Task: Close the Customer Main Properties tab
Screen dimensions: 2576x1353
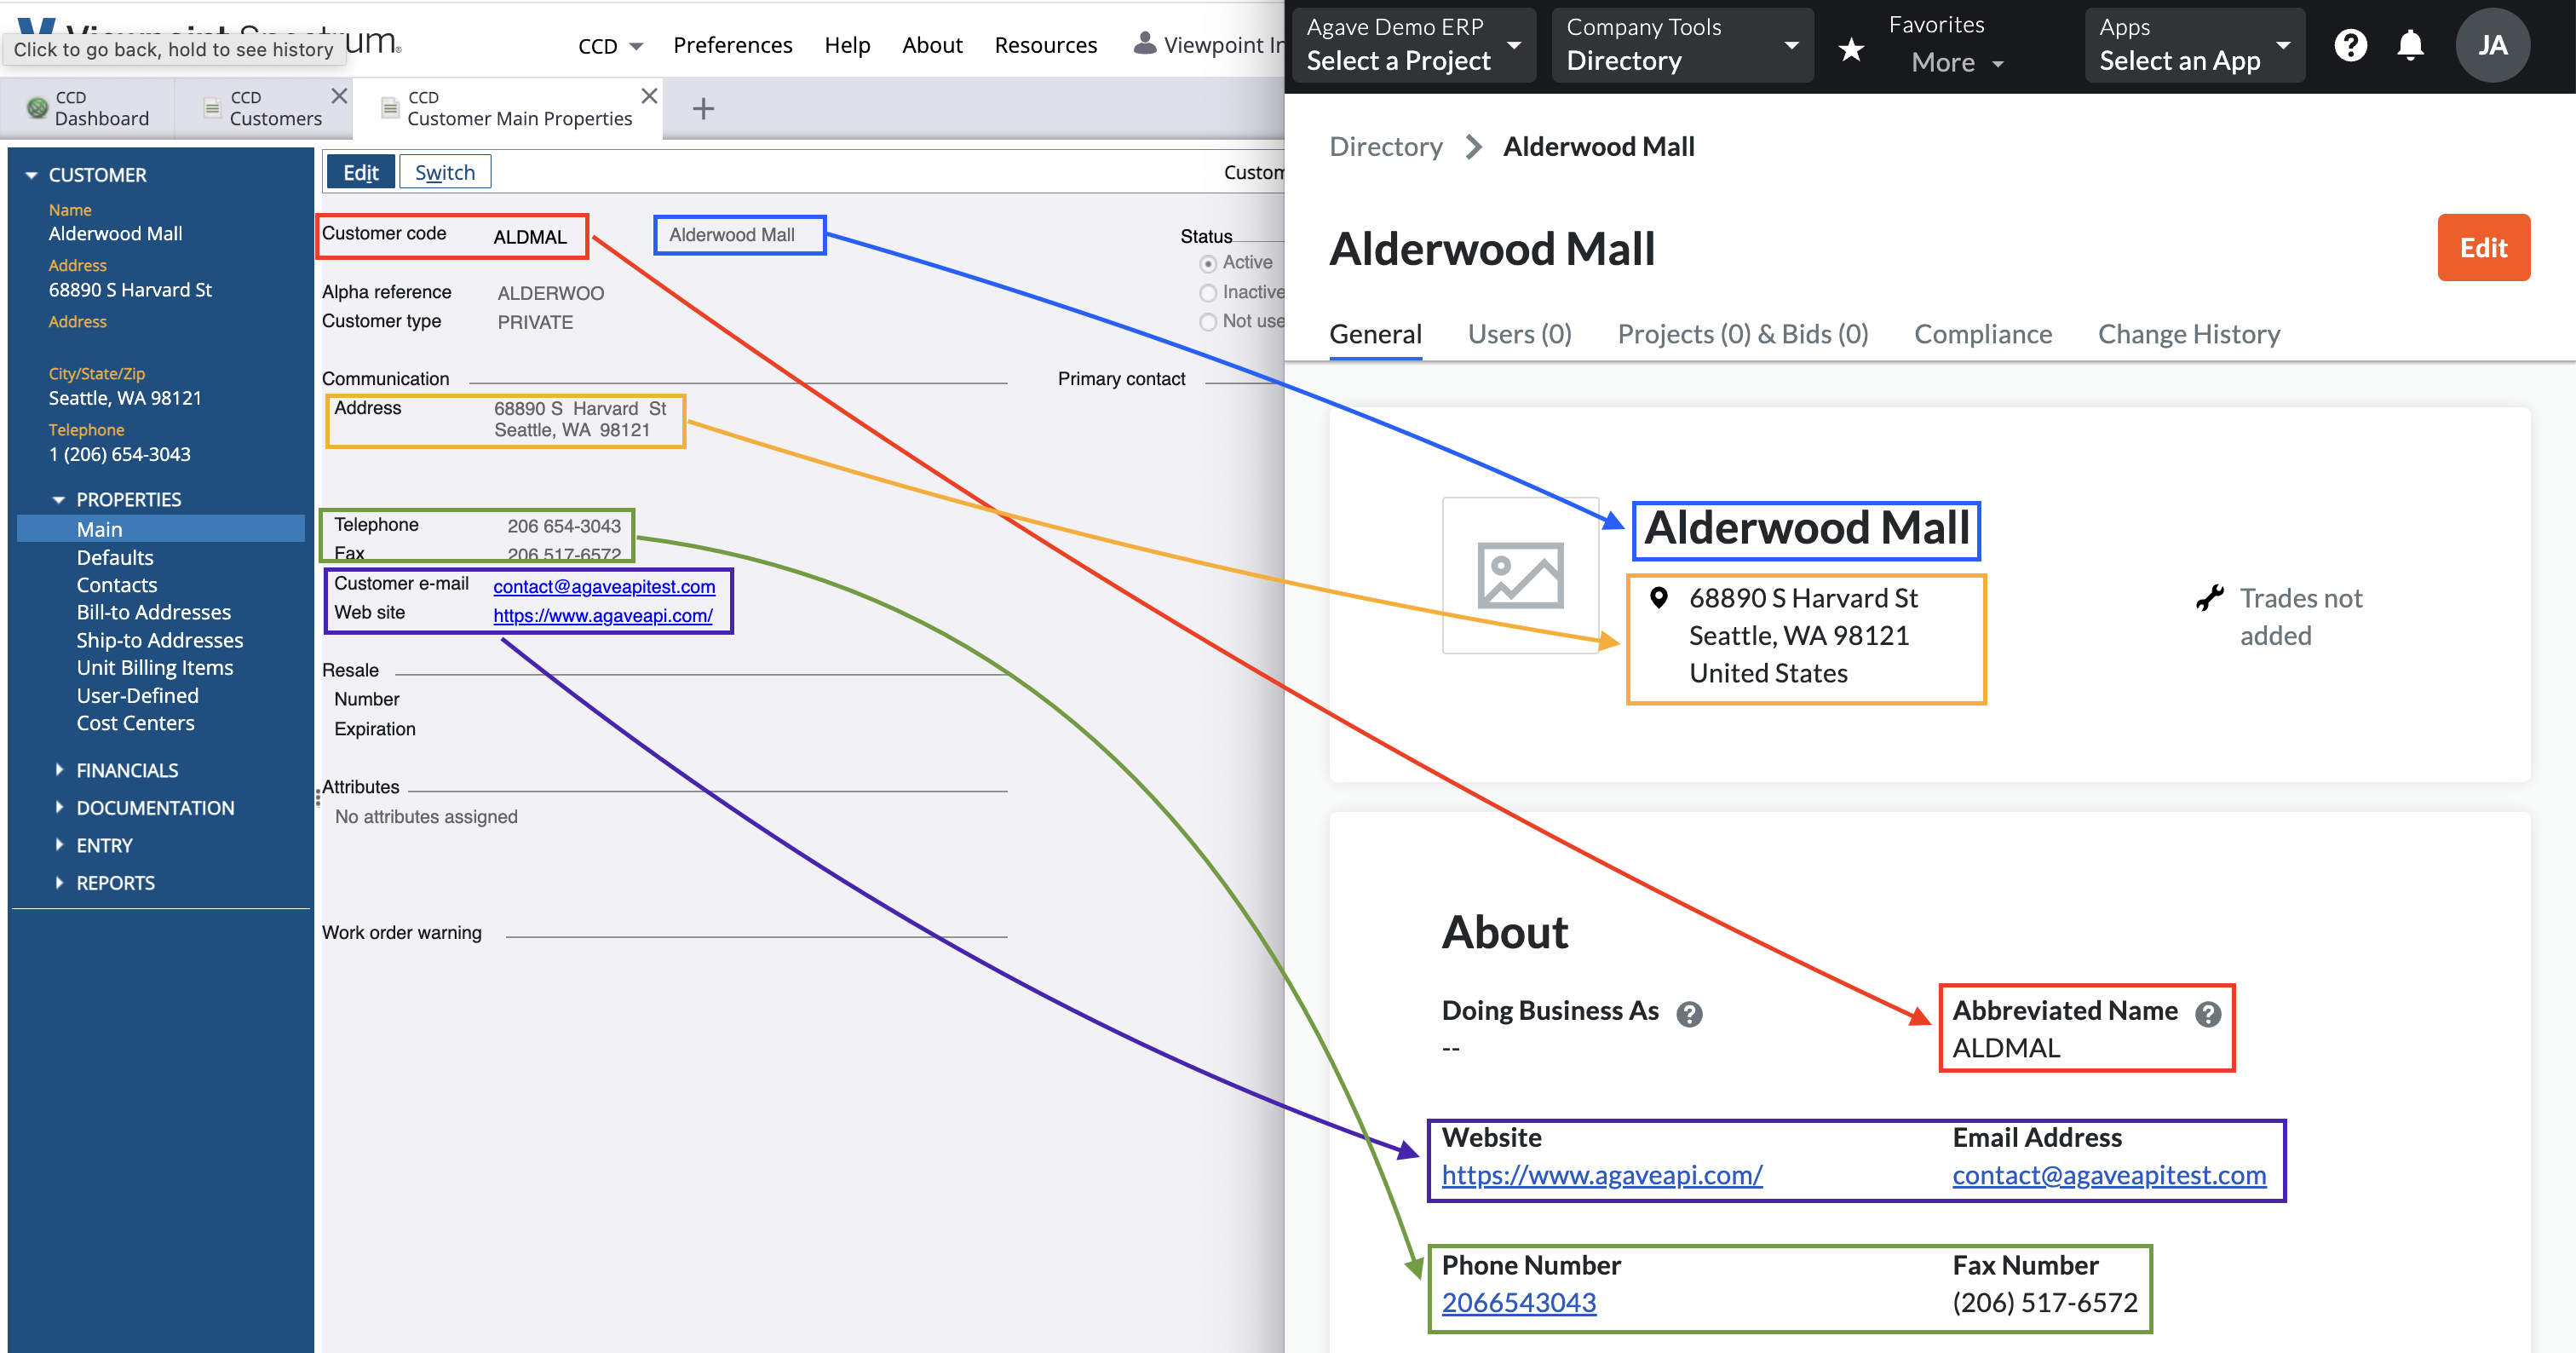Action: [649, 96]
